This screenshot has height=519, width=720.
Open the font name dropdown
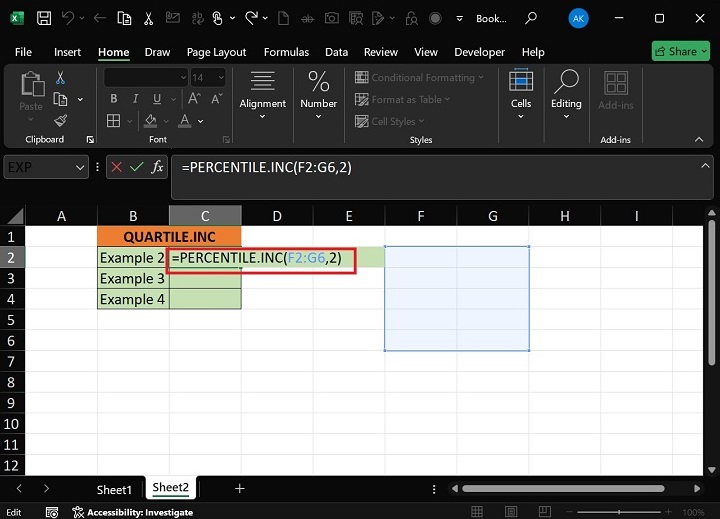[x=183, y=78]
